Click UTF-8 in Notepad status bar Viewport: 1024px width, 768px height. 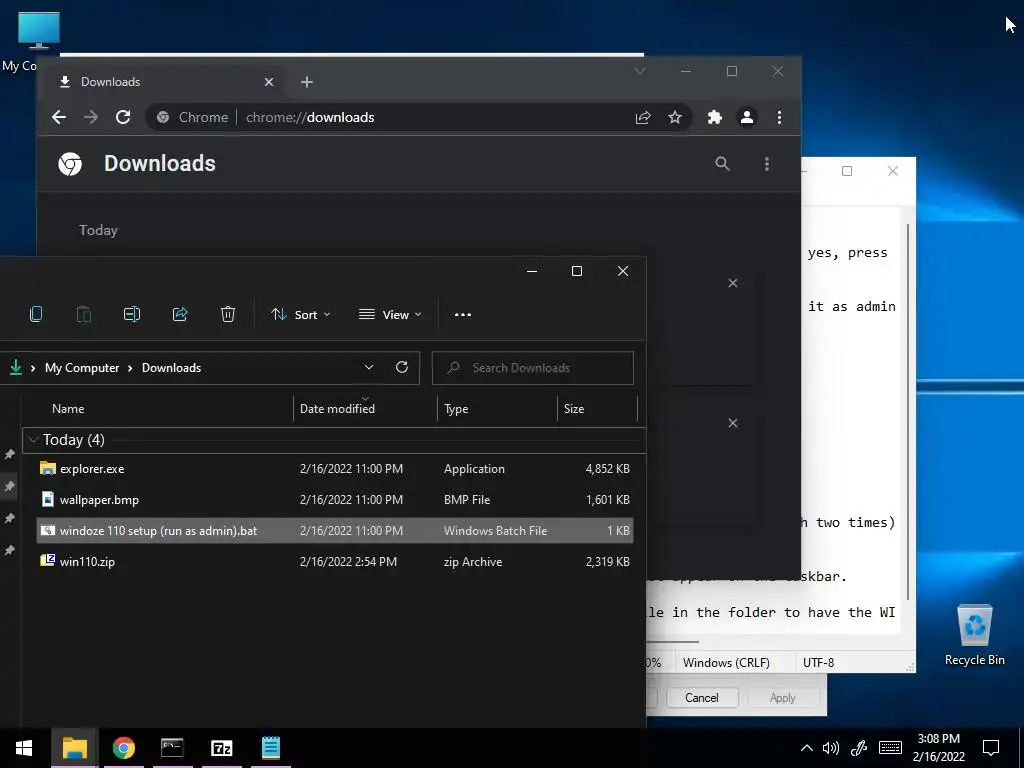tap(819, 662)
